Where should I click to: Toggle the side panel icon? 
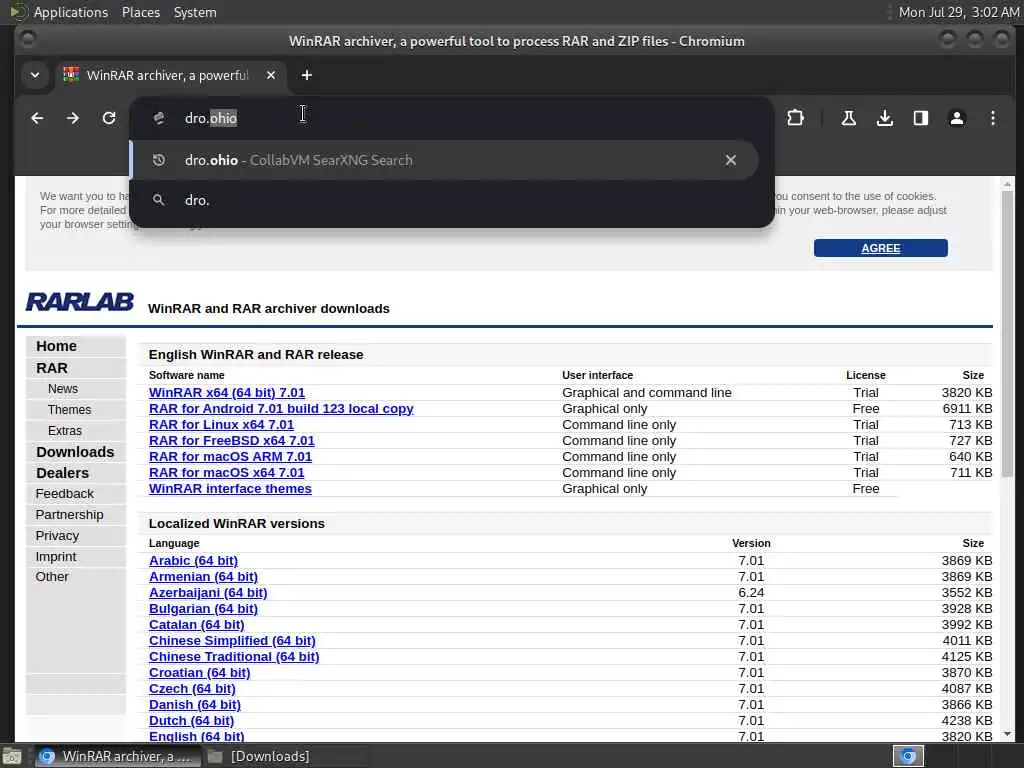click(921, 118)
